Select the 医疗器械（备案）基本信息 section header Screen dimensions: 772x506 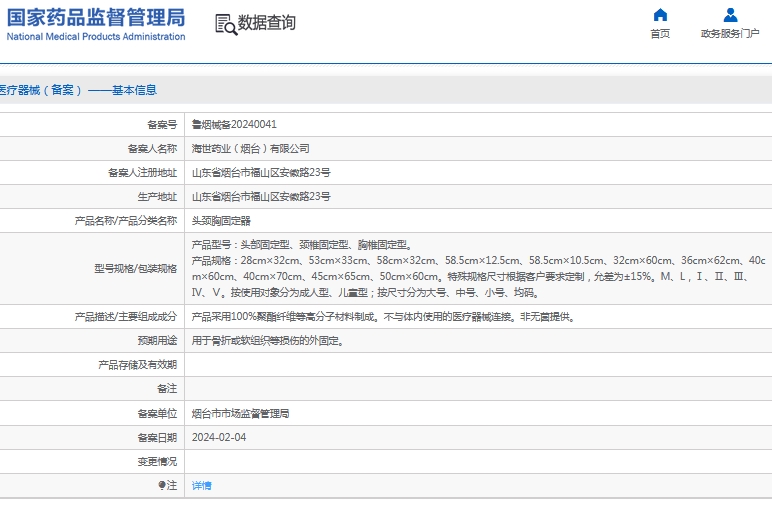click(x=78, y=90)
